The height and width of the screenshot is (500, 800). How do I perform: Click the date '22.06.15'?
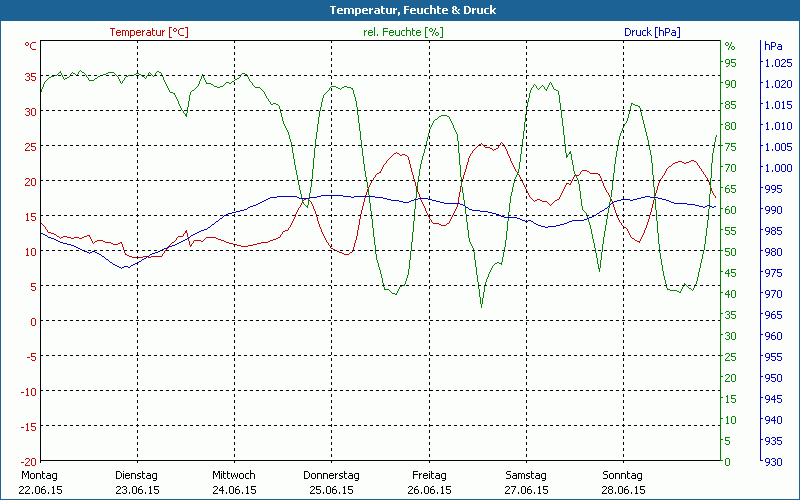coord(40,490)
